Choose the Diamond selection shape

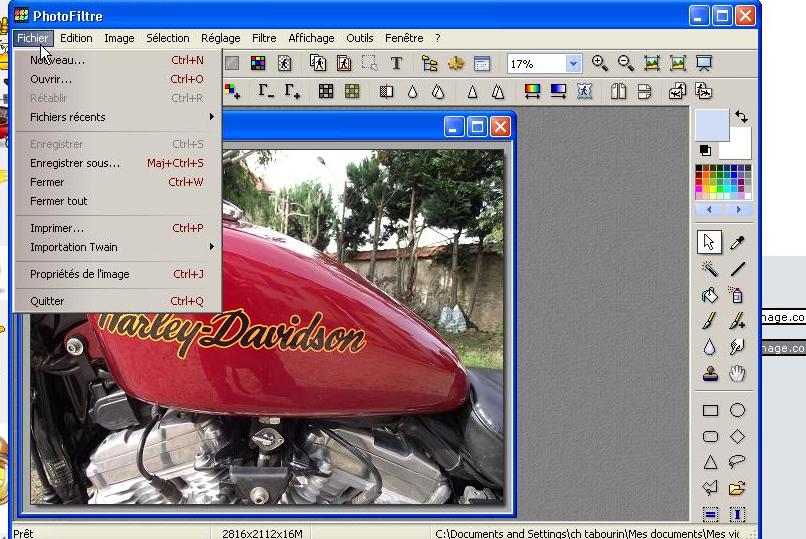(x=737, y=436)
